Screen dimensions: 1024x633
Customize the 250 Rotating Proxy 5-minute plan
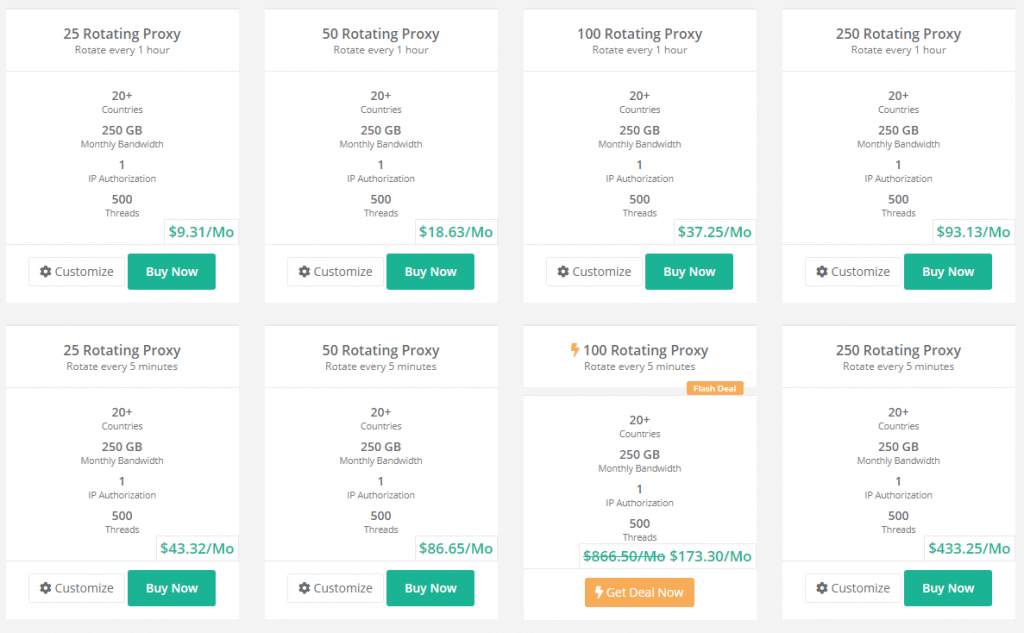(853, 588)
